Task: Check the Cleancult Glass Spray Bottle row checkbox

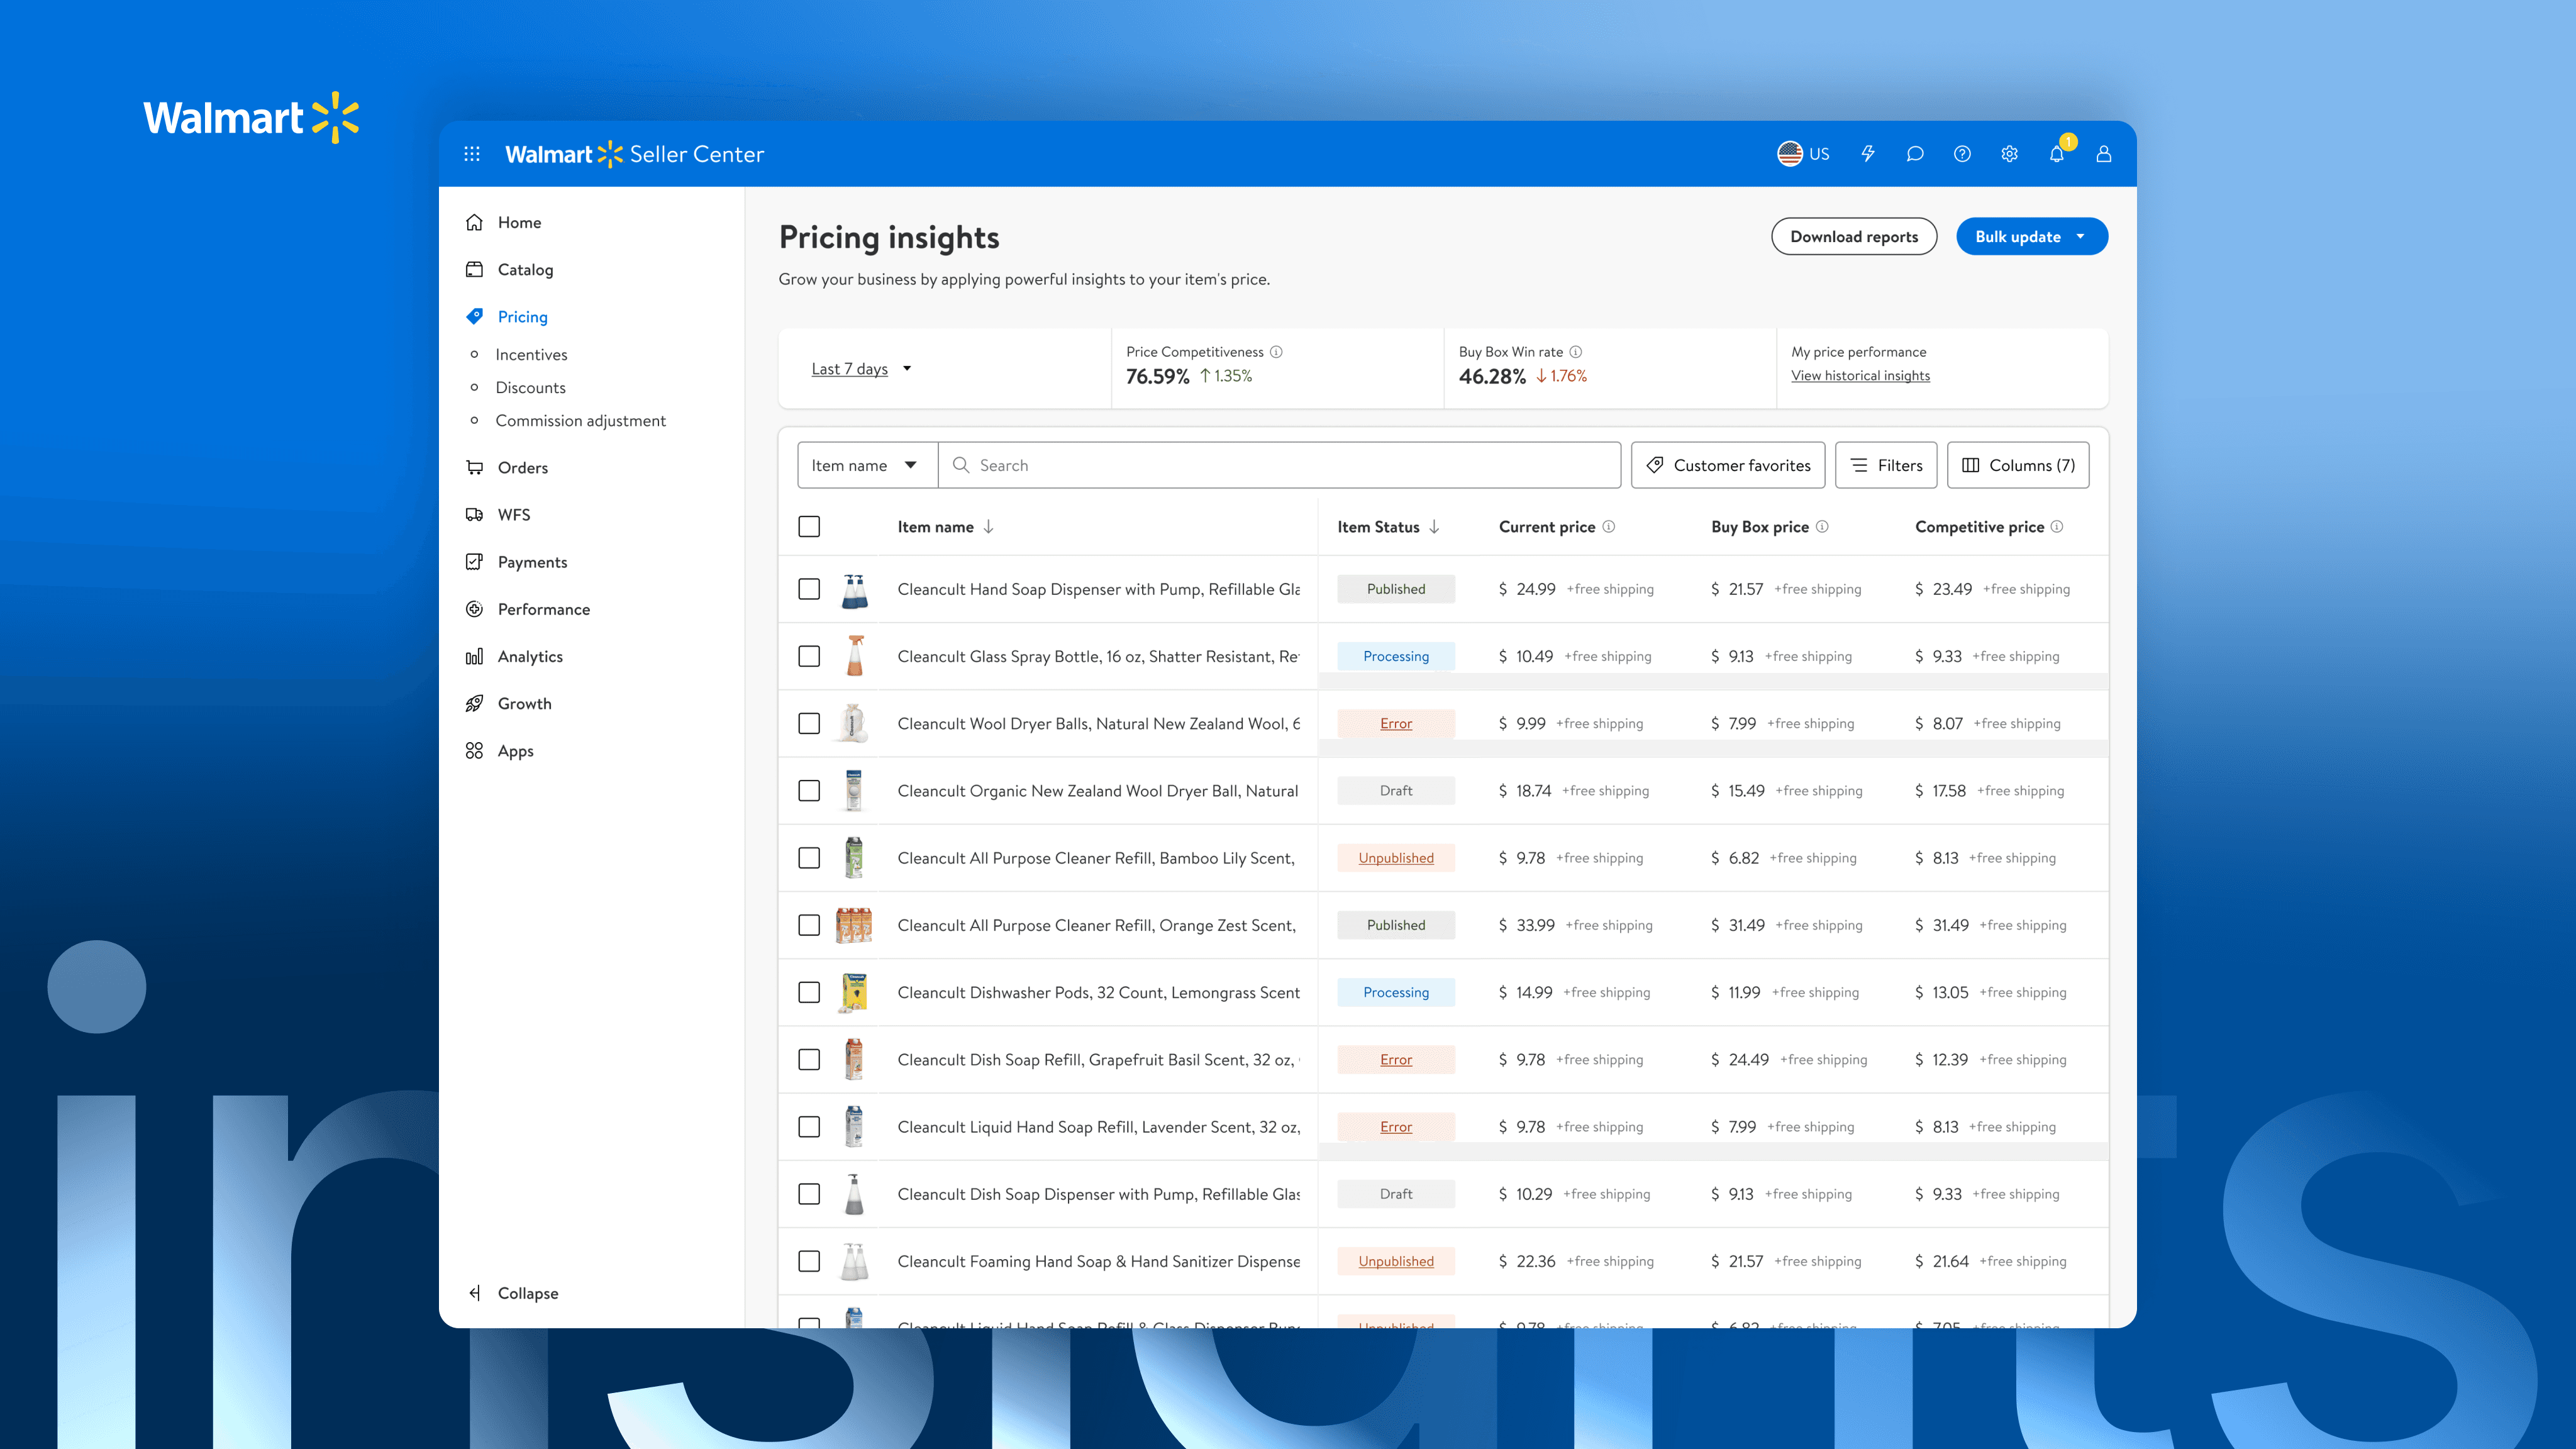Action: click(x=809, y=656)
